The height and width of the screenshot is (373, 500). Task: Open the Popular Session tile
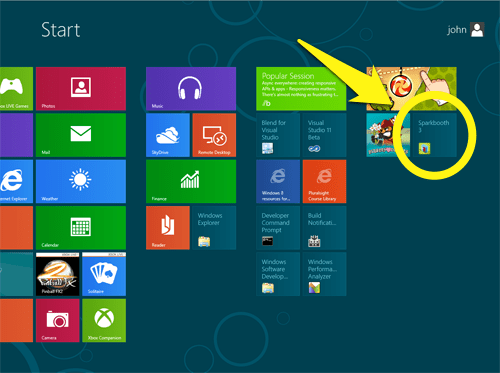pos(301,89)
